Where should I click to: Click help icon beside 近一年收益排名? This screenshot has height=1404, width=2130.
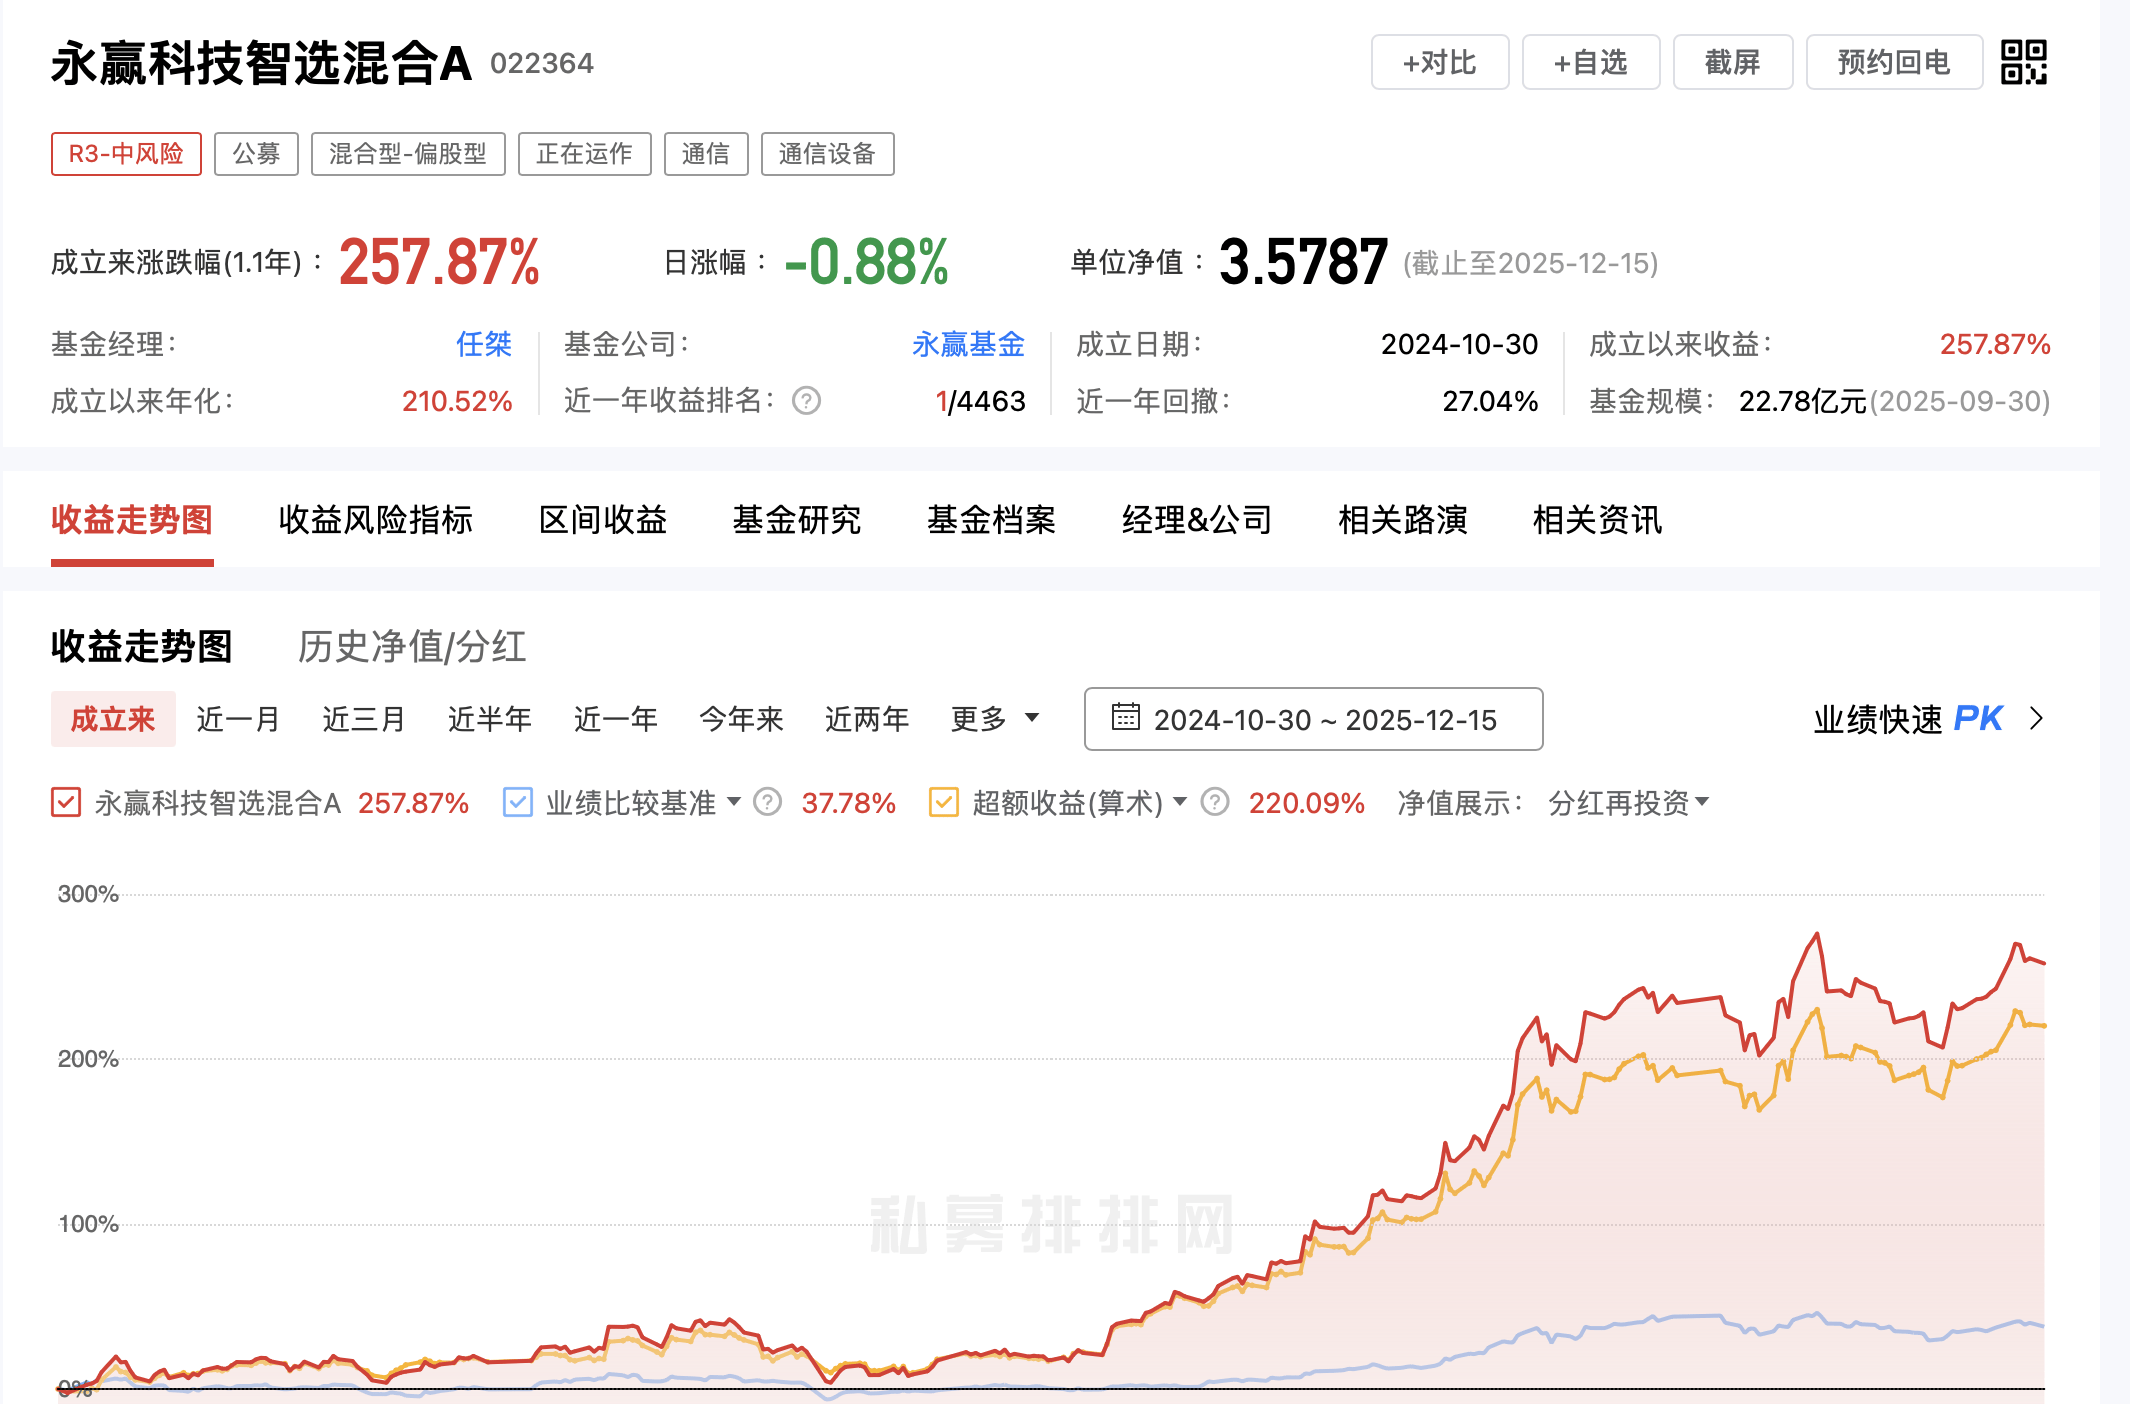tap(806, 401)
